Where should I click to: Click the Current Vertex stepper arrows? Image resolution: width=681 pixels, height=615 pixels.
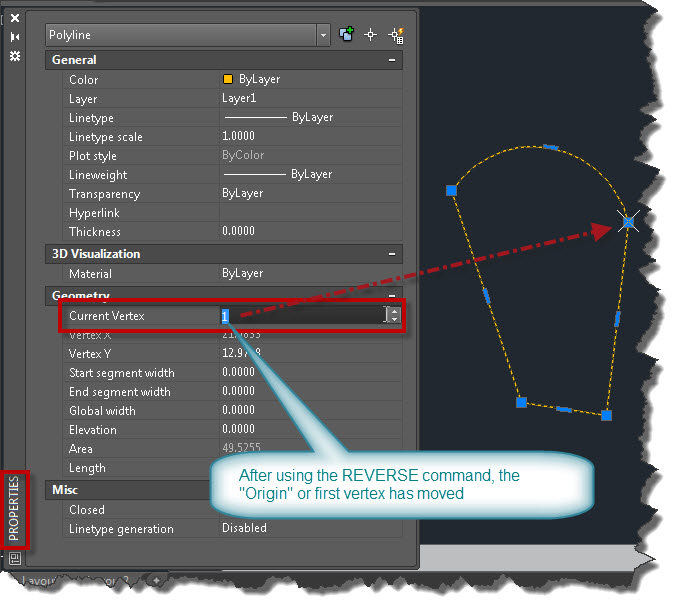coord(393,315)
